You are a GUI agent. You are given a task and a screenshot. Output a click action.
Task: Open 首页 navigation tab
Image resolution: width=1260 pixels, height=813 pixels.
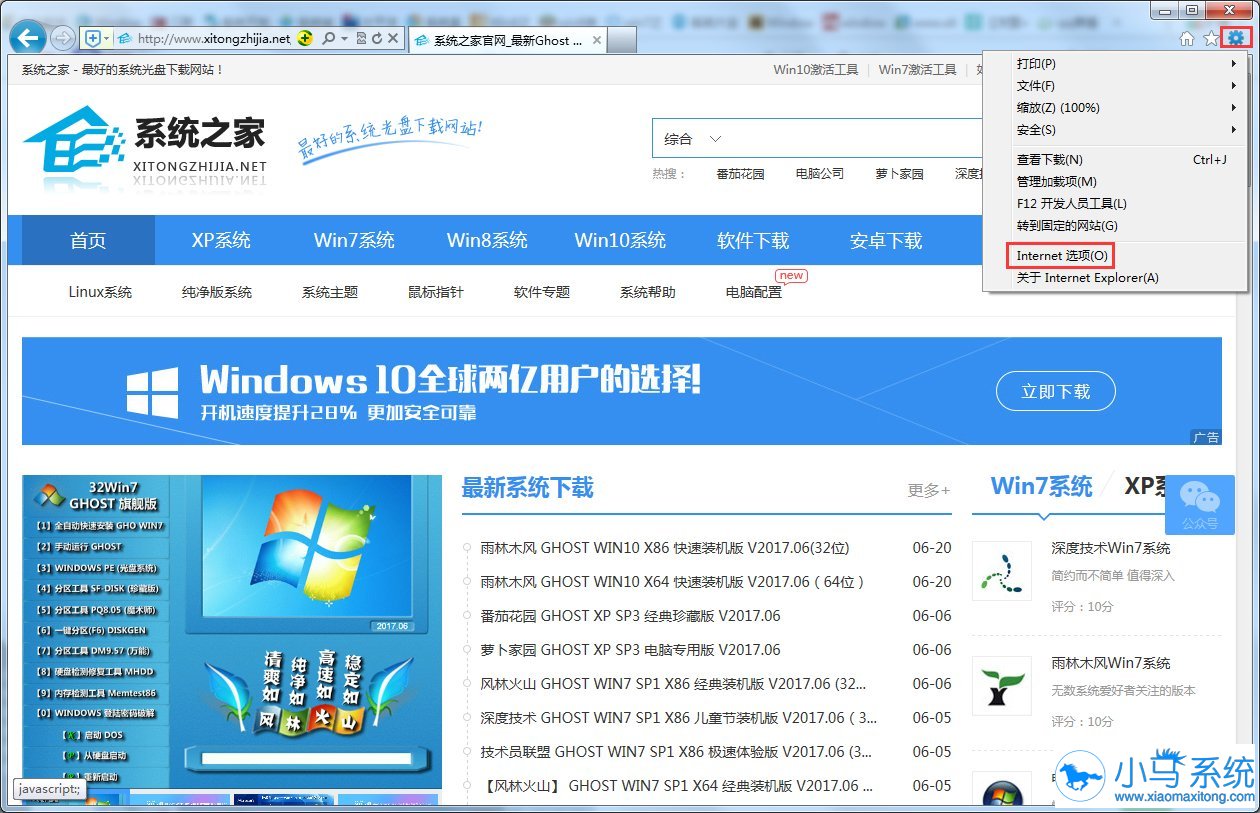click(x=88, y=241)
